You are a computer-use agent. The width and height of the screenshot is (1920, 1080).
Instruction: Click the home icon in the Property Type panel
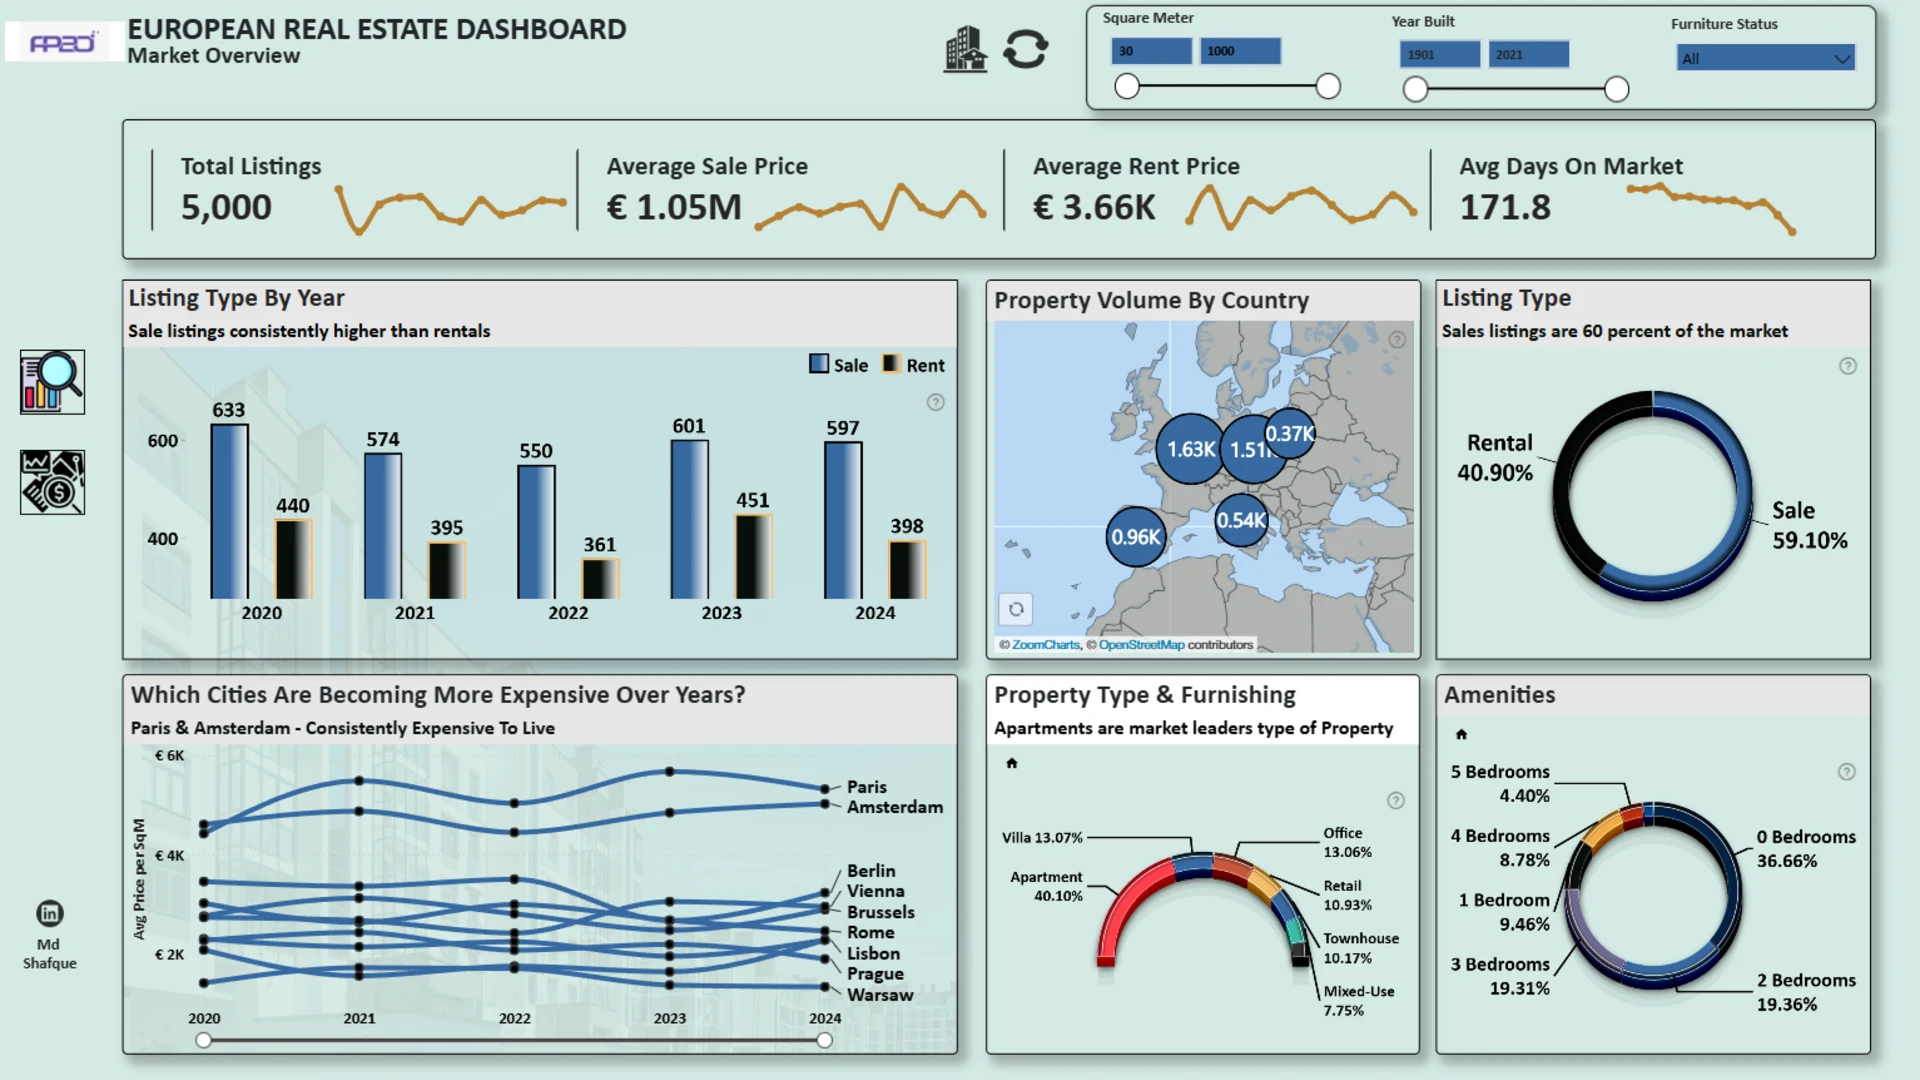pos(1011,763)
